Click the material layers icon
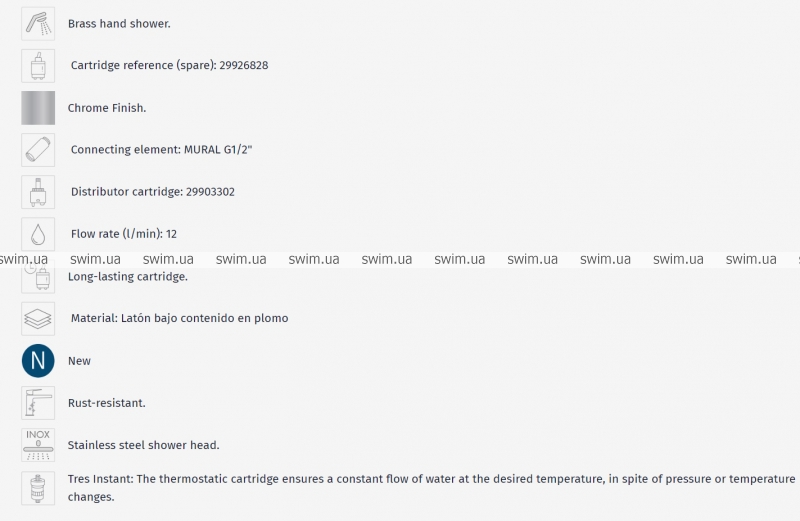Screen dimensions: 800x521 [x=38, y=318]
